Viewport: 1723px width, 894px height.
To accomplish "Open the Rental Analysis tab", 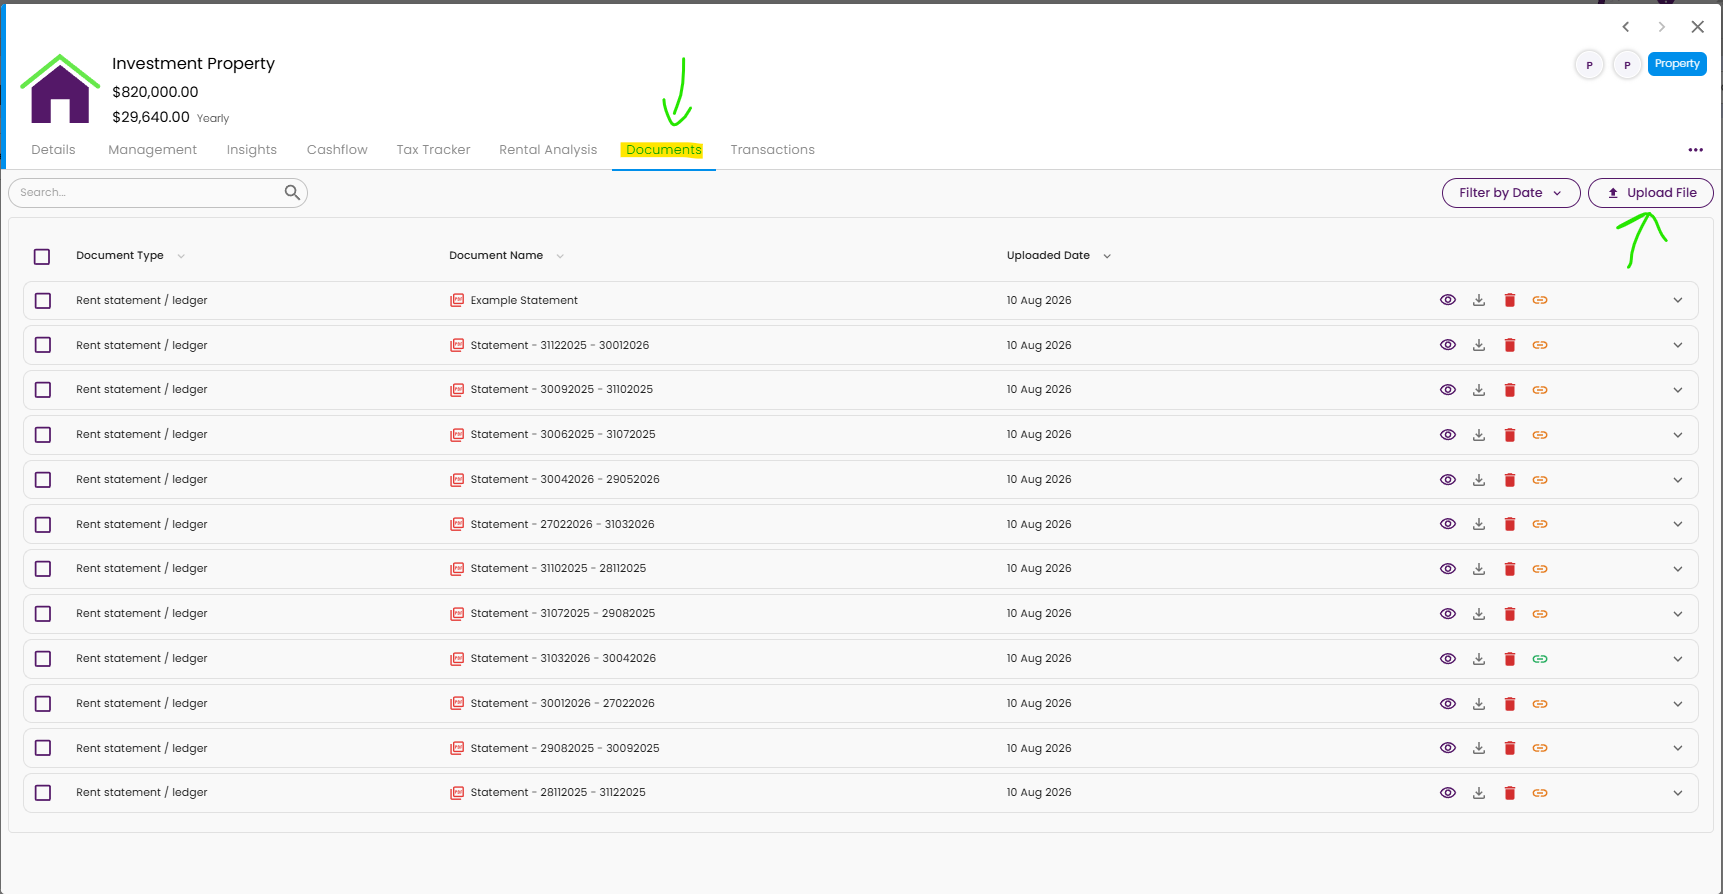I will click(x=548, y=150).
